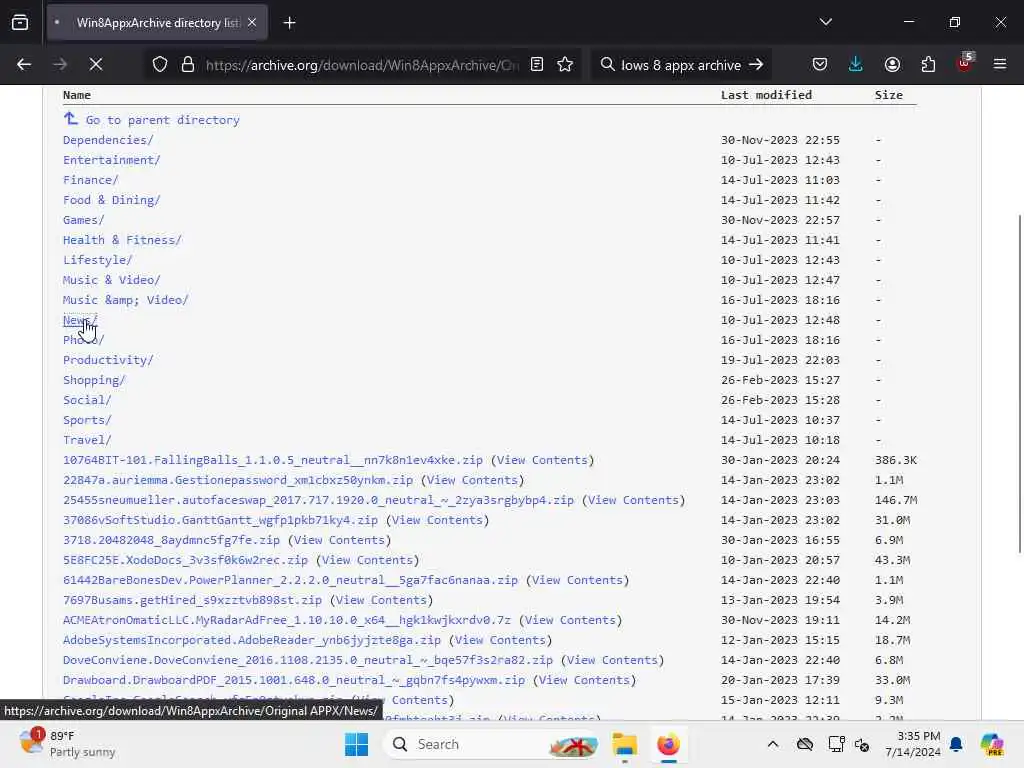Download the MyRadarAdFree 7z file
The width and height of the screenshot is (1024, 768).
click(x=287, y=620)
